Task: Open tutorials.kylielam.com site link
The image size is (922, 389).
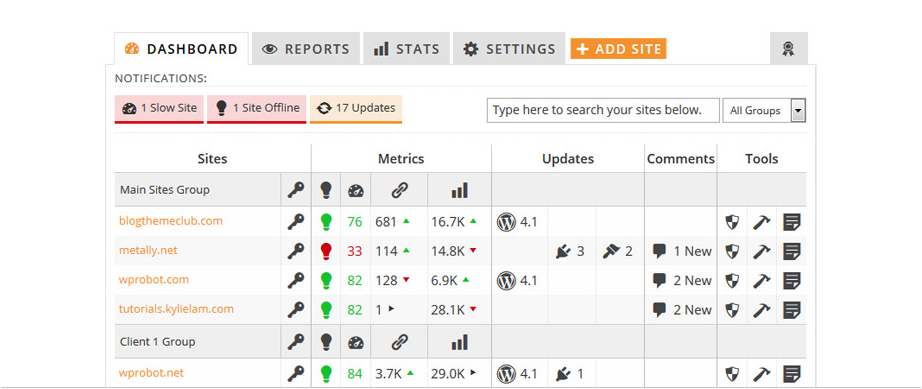Action: tap(176, 309)
